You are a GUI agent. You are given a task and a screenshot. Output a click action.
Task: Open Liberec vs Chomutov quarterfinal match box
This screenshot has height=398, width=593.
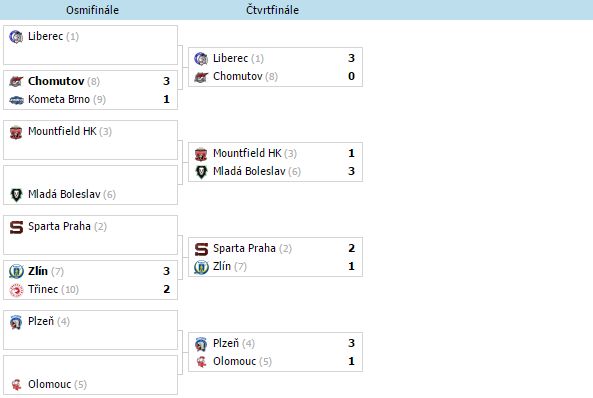[275, 67]
